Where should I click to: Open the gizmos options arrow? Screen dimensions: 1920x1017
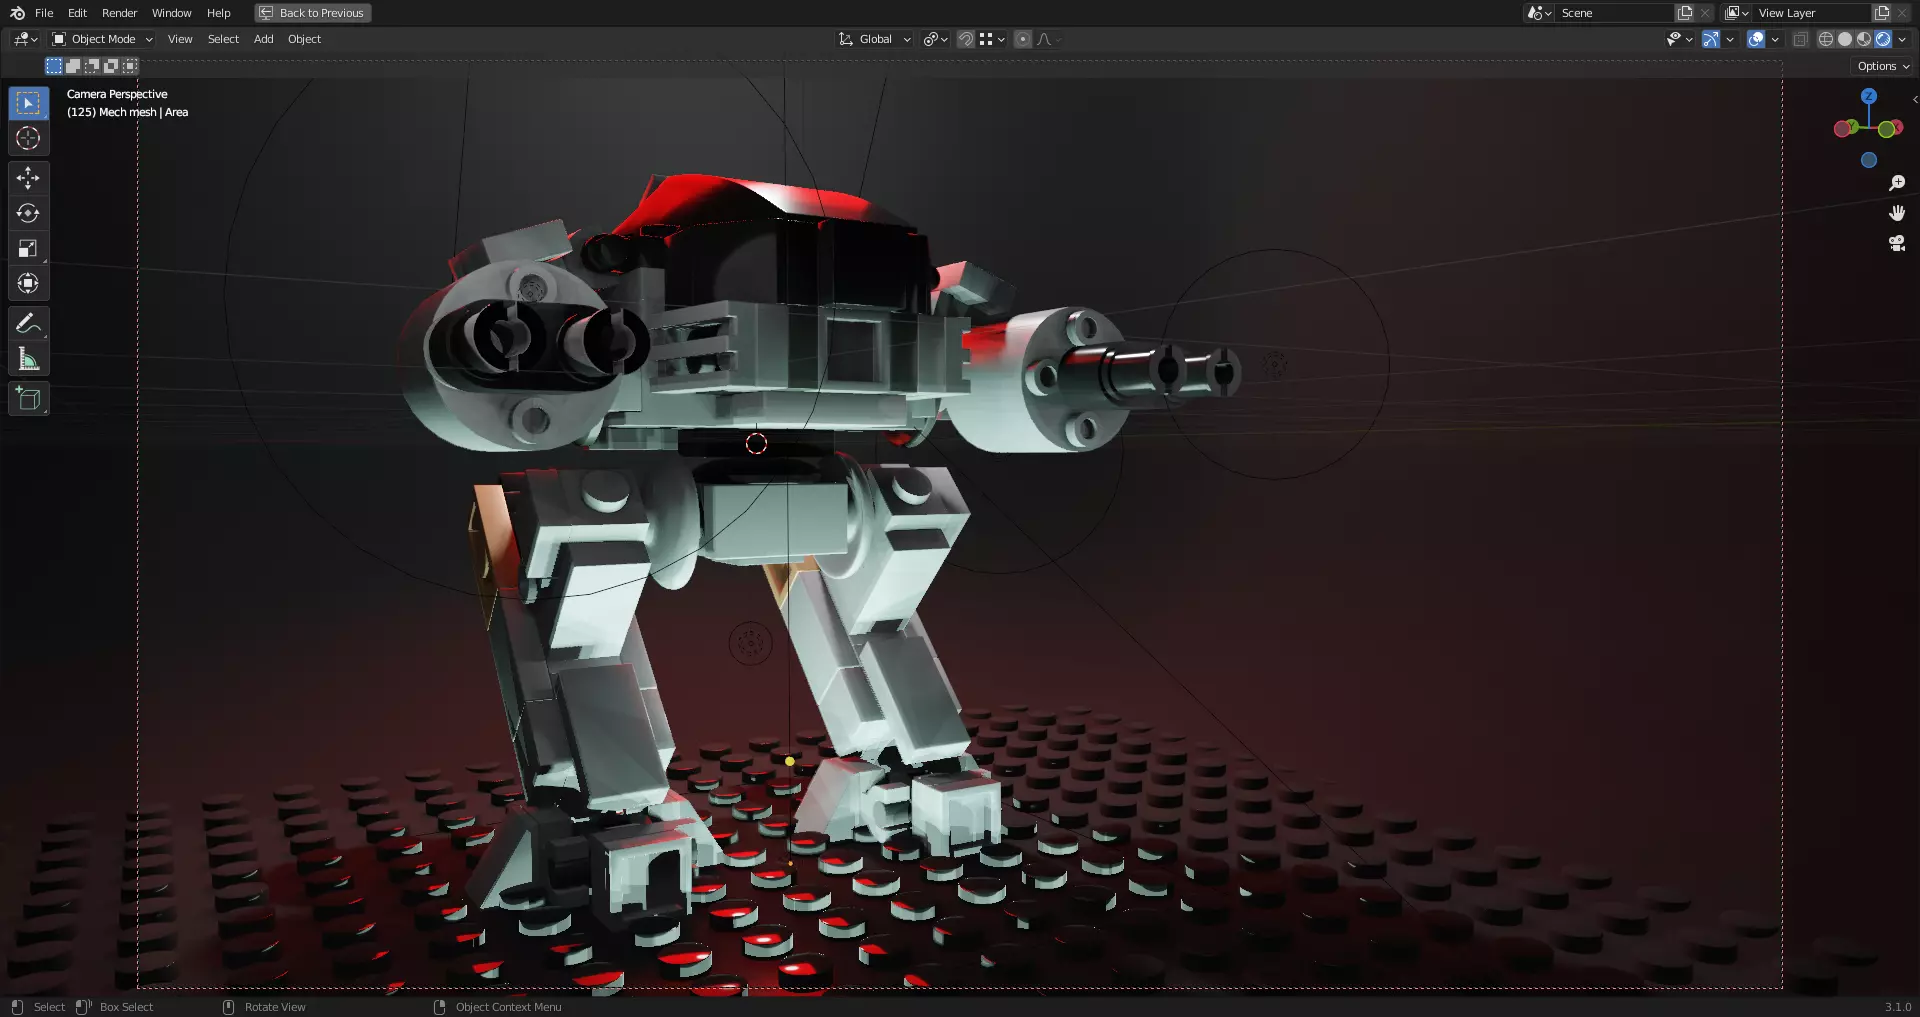(1730, 39)
